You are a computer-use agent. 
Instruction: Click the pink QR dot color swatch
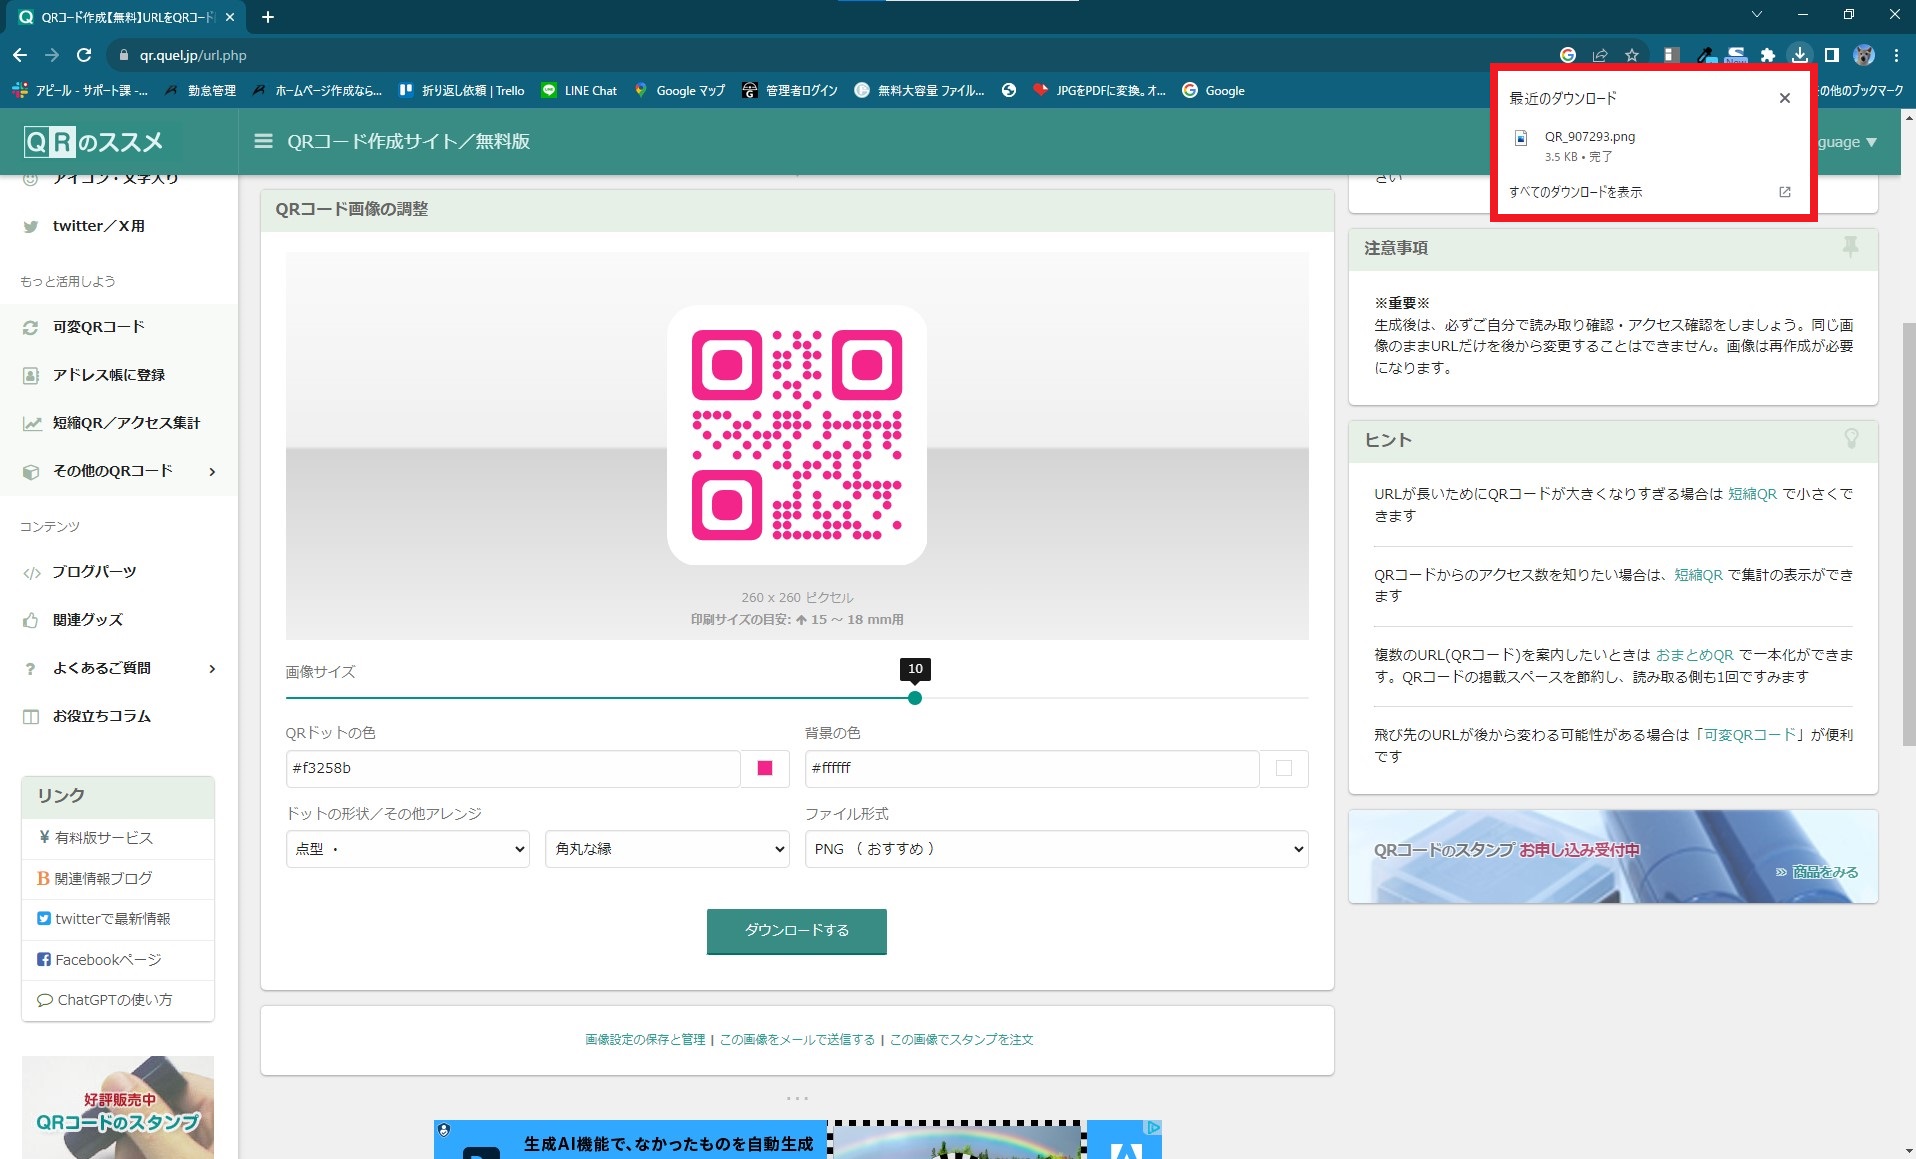pos(765,768)
